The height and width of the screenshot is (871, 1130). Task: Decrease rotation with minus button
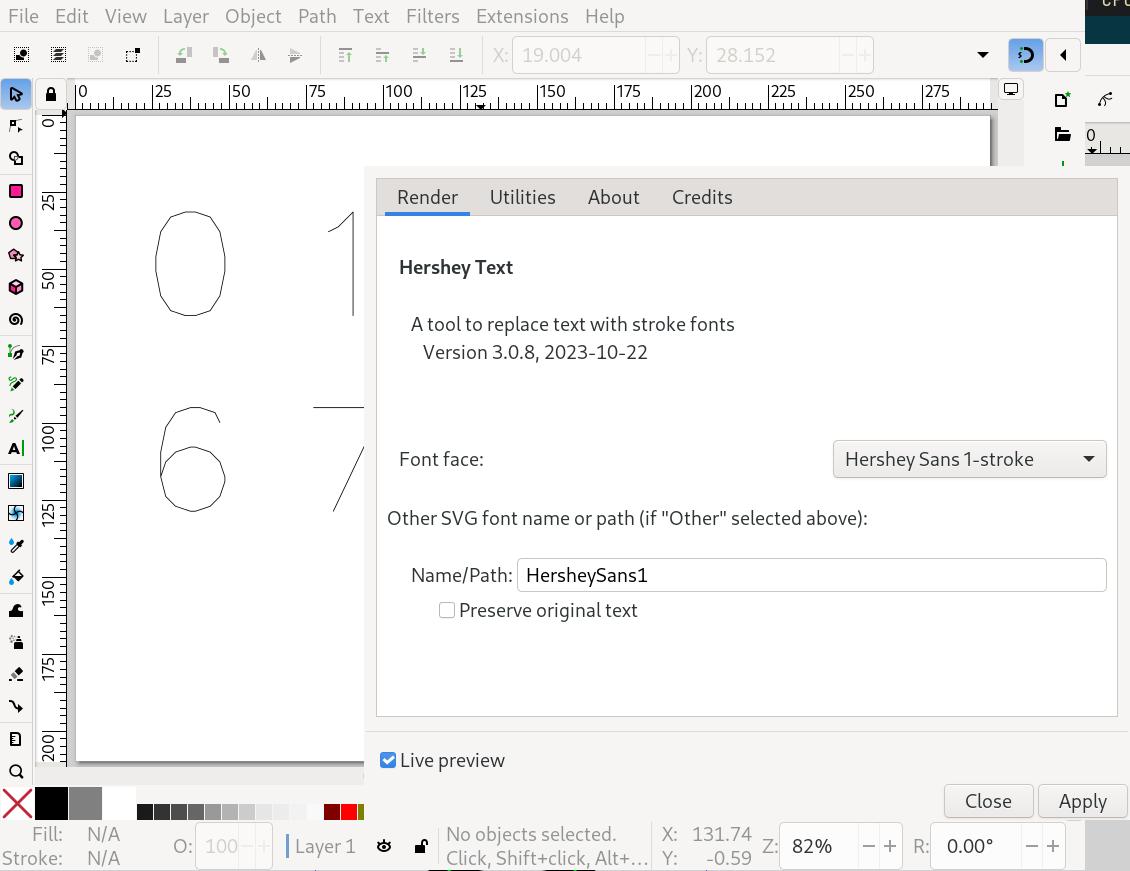[x=1032, y=847]
